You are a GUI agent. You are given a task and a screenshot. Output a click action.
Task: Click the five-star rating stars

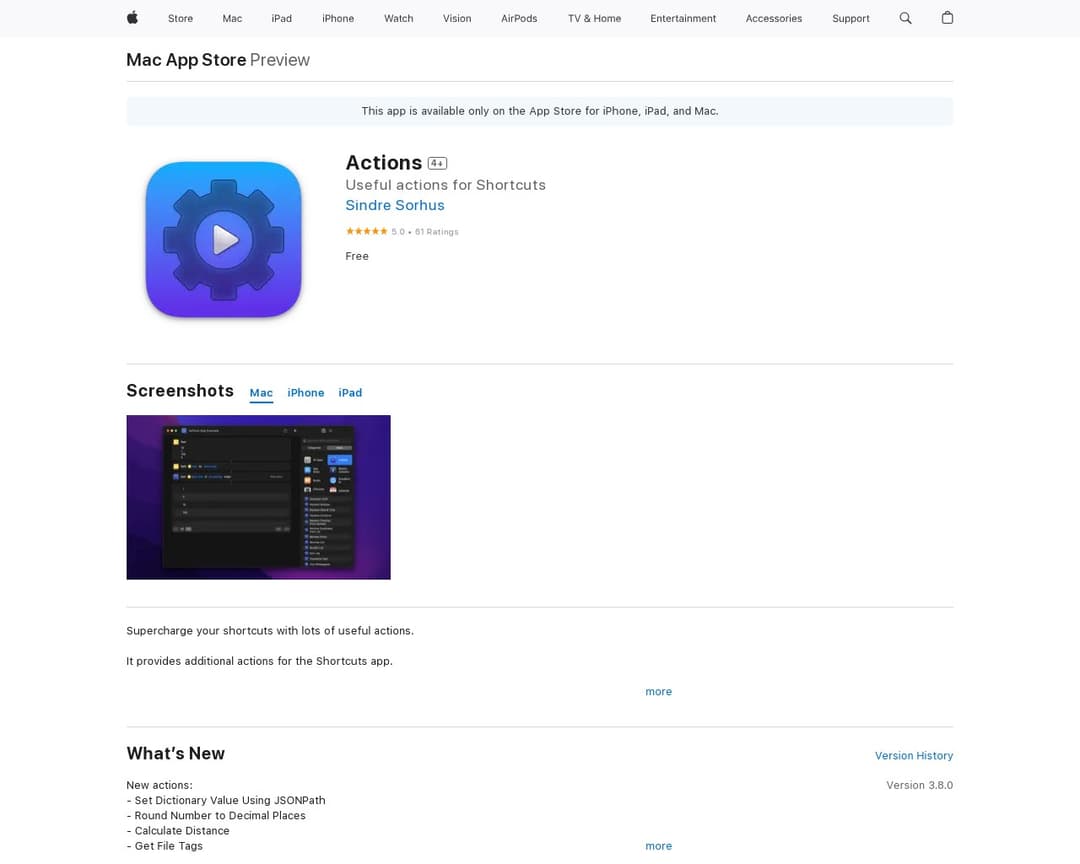366,232
